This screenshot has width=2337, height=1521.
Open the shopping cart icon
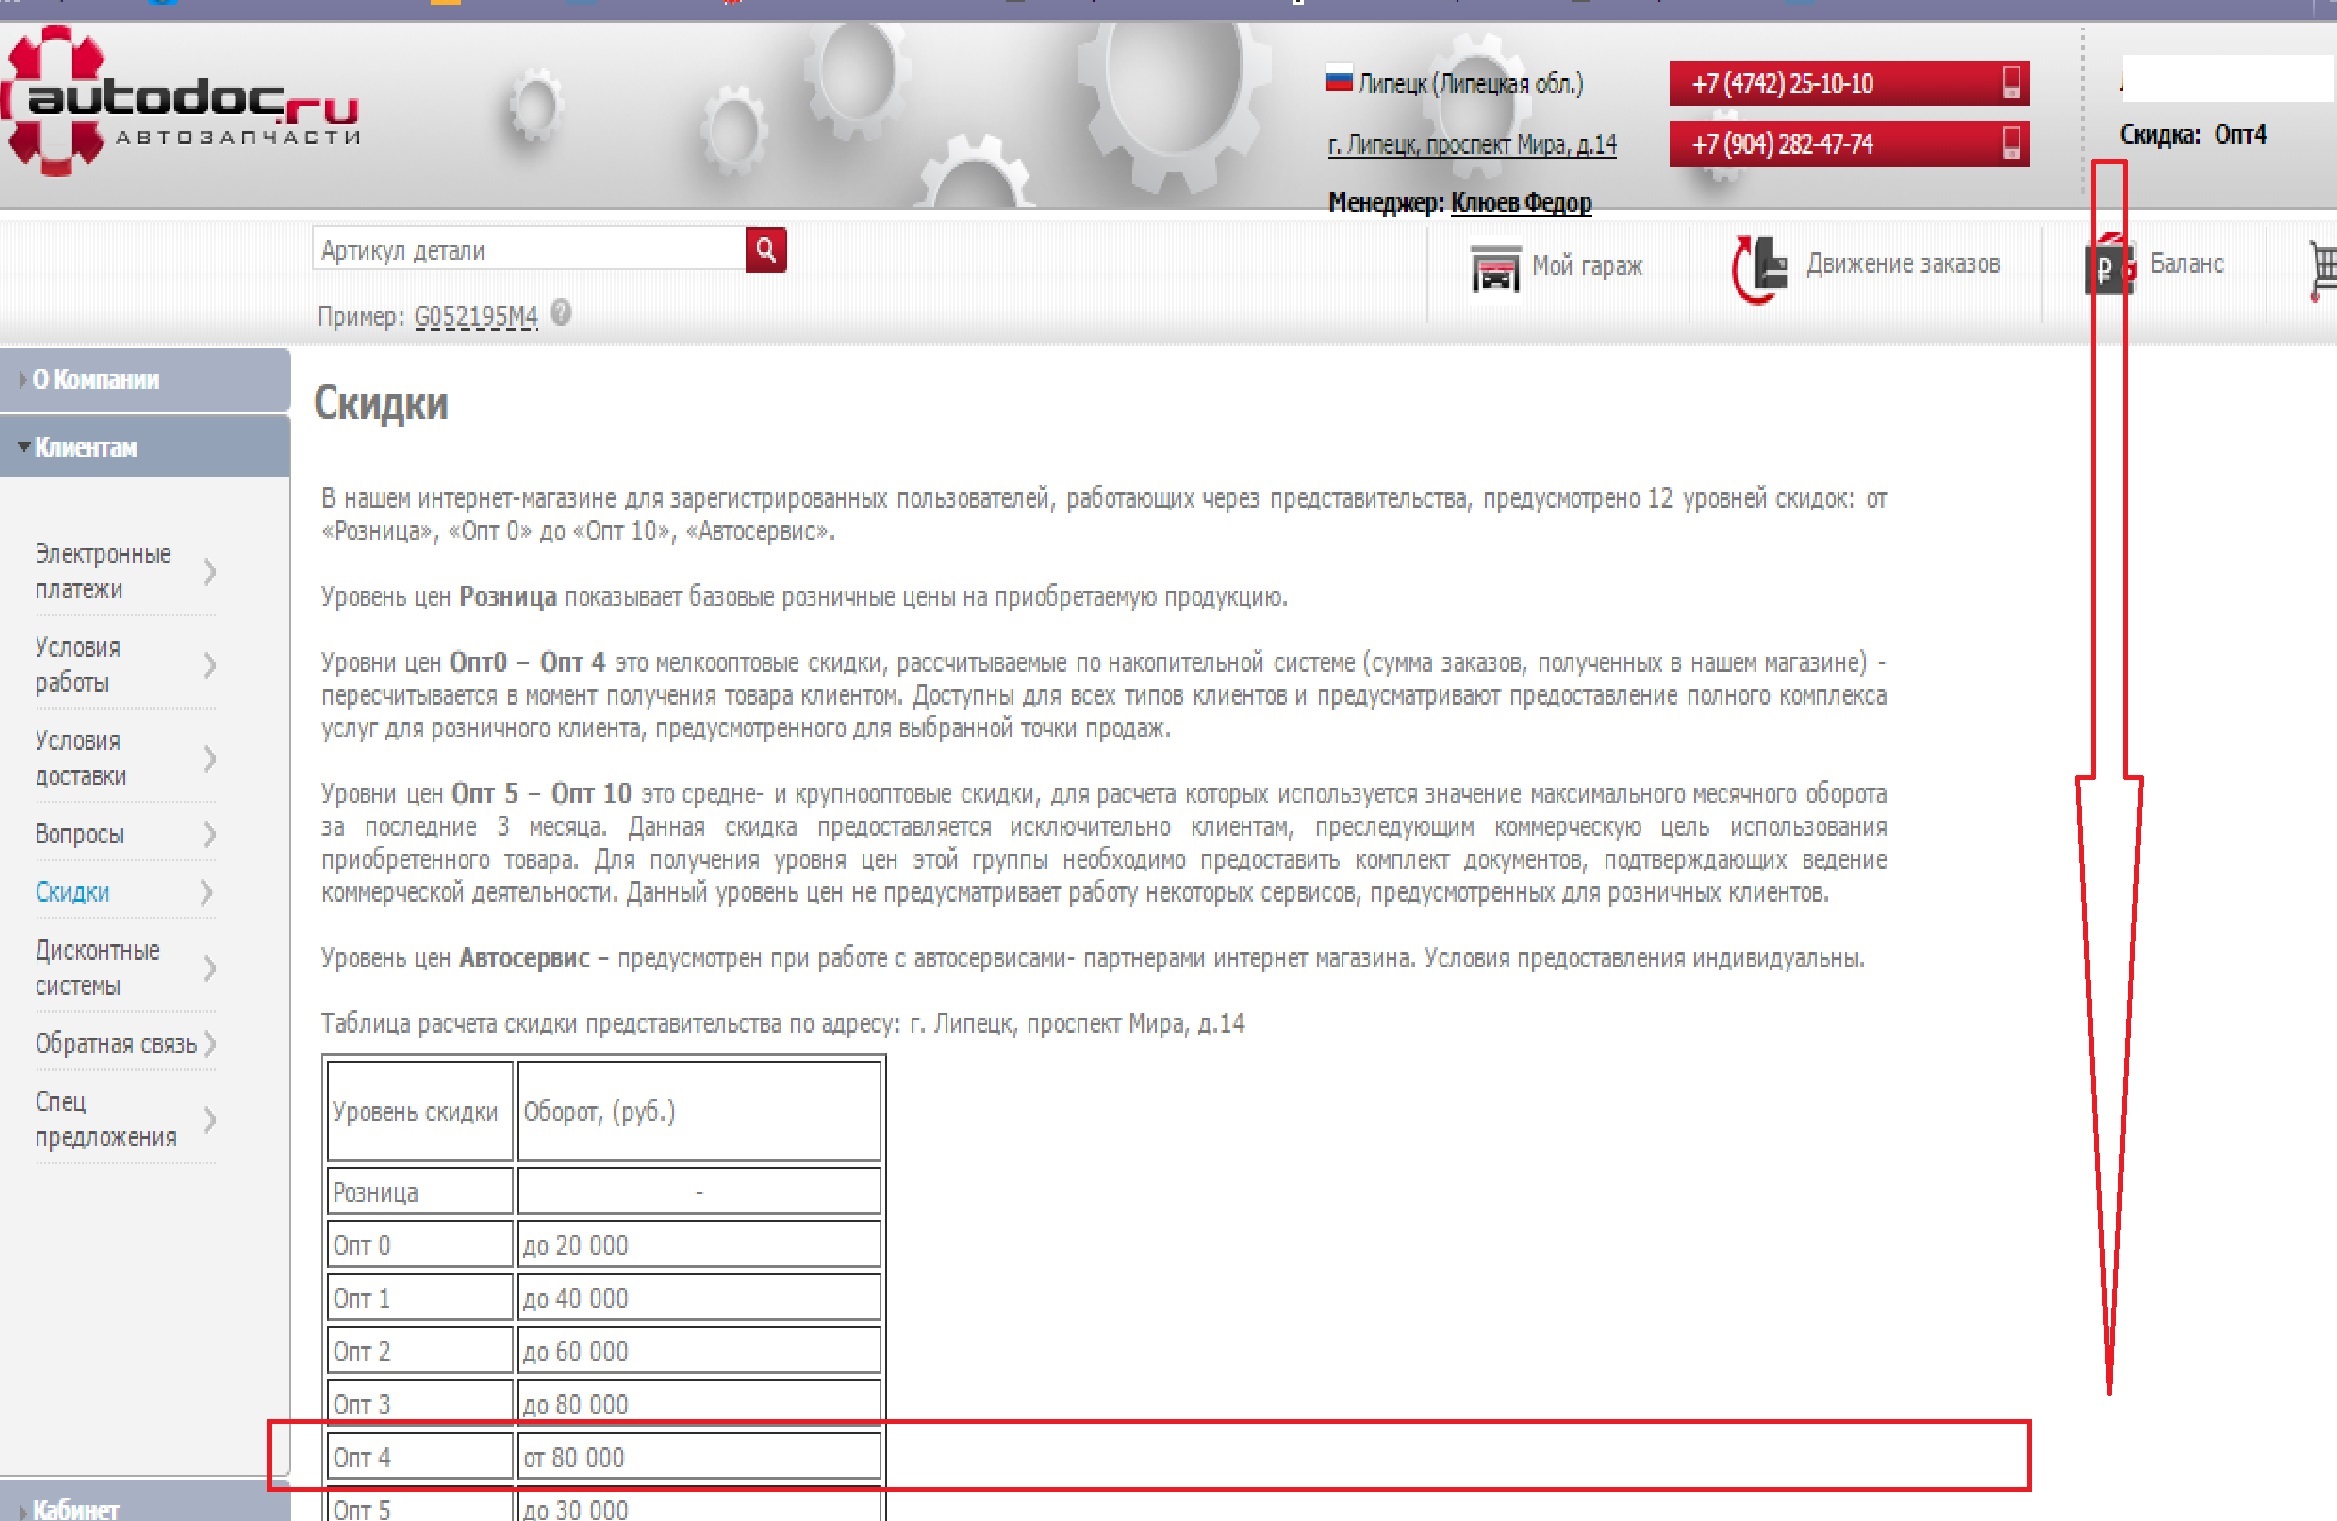coord(2322,270)
